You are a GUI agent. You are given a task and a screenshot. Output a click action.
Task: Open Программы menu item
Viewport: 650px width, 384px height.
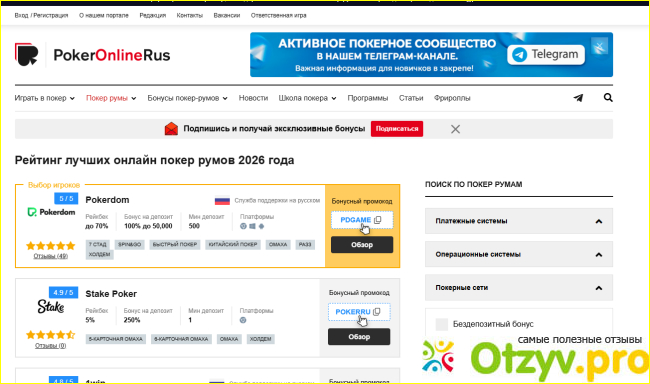pyautogui.click(x=368, y=98)
